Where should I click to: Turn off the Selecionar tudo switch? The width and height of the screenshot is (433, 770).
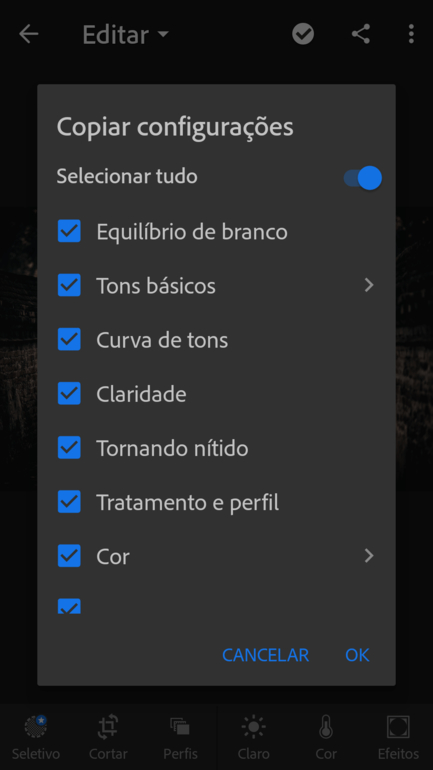coord(363,178)
